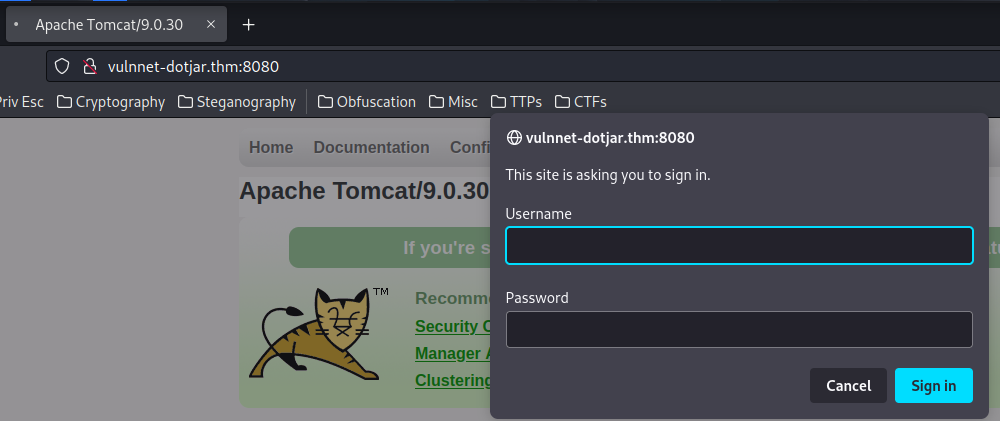
Task: Close the Apache Tomcat/9.0.30 tab
Action: coord(211,25)
